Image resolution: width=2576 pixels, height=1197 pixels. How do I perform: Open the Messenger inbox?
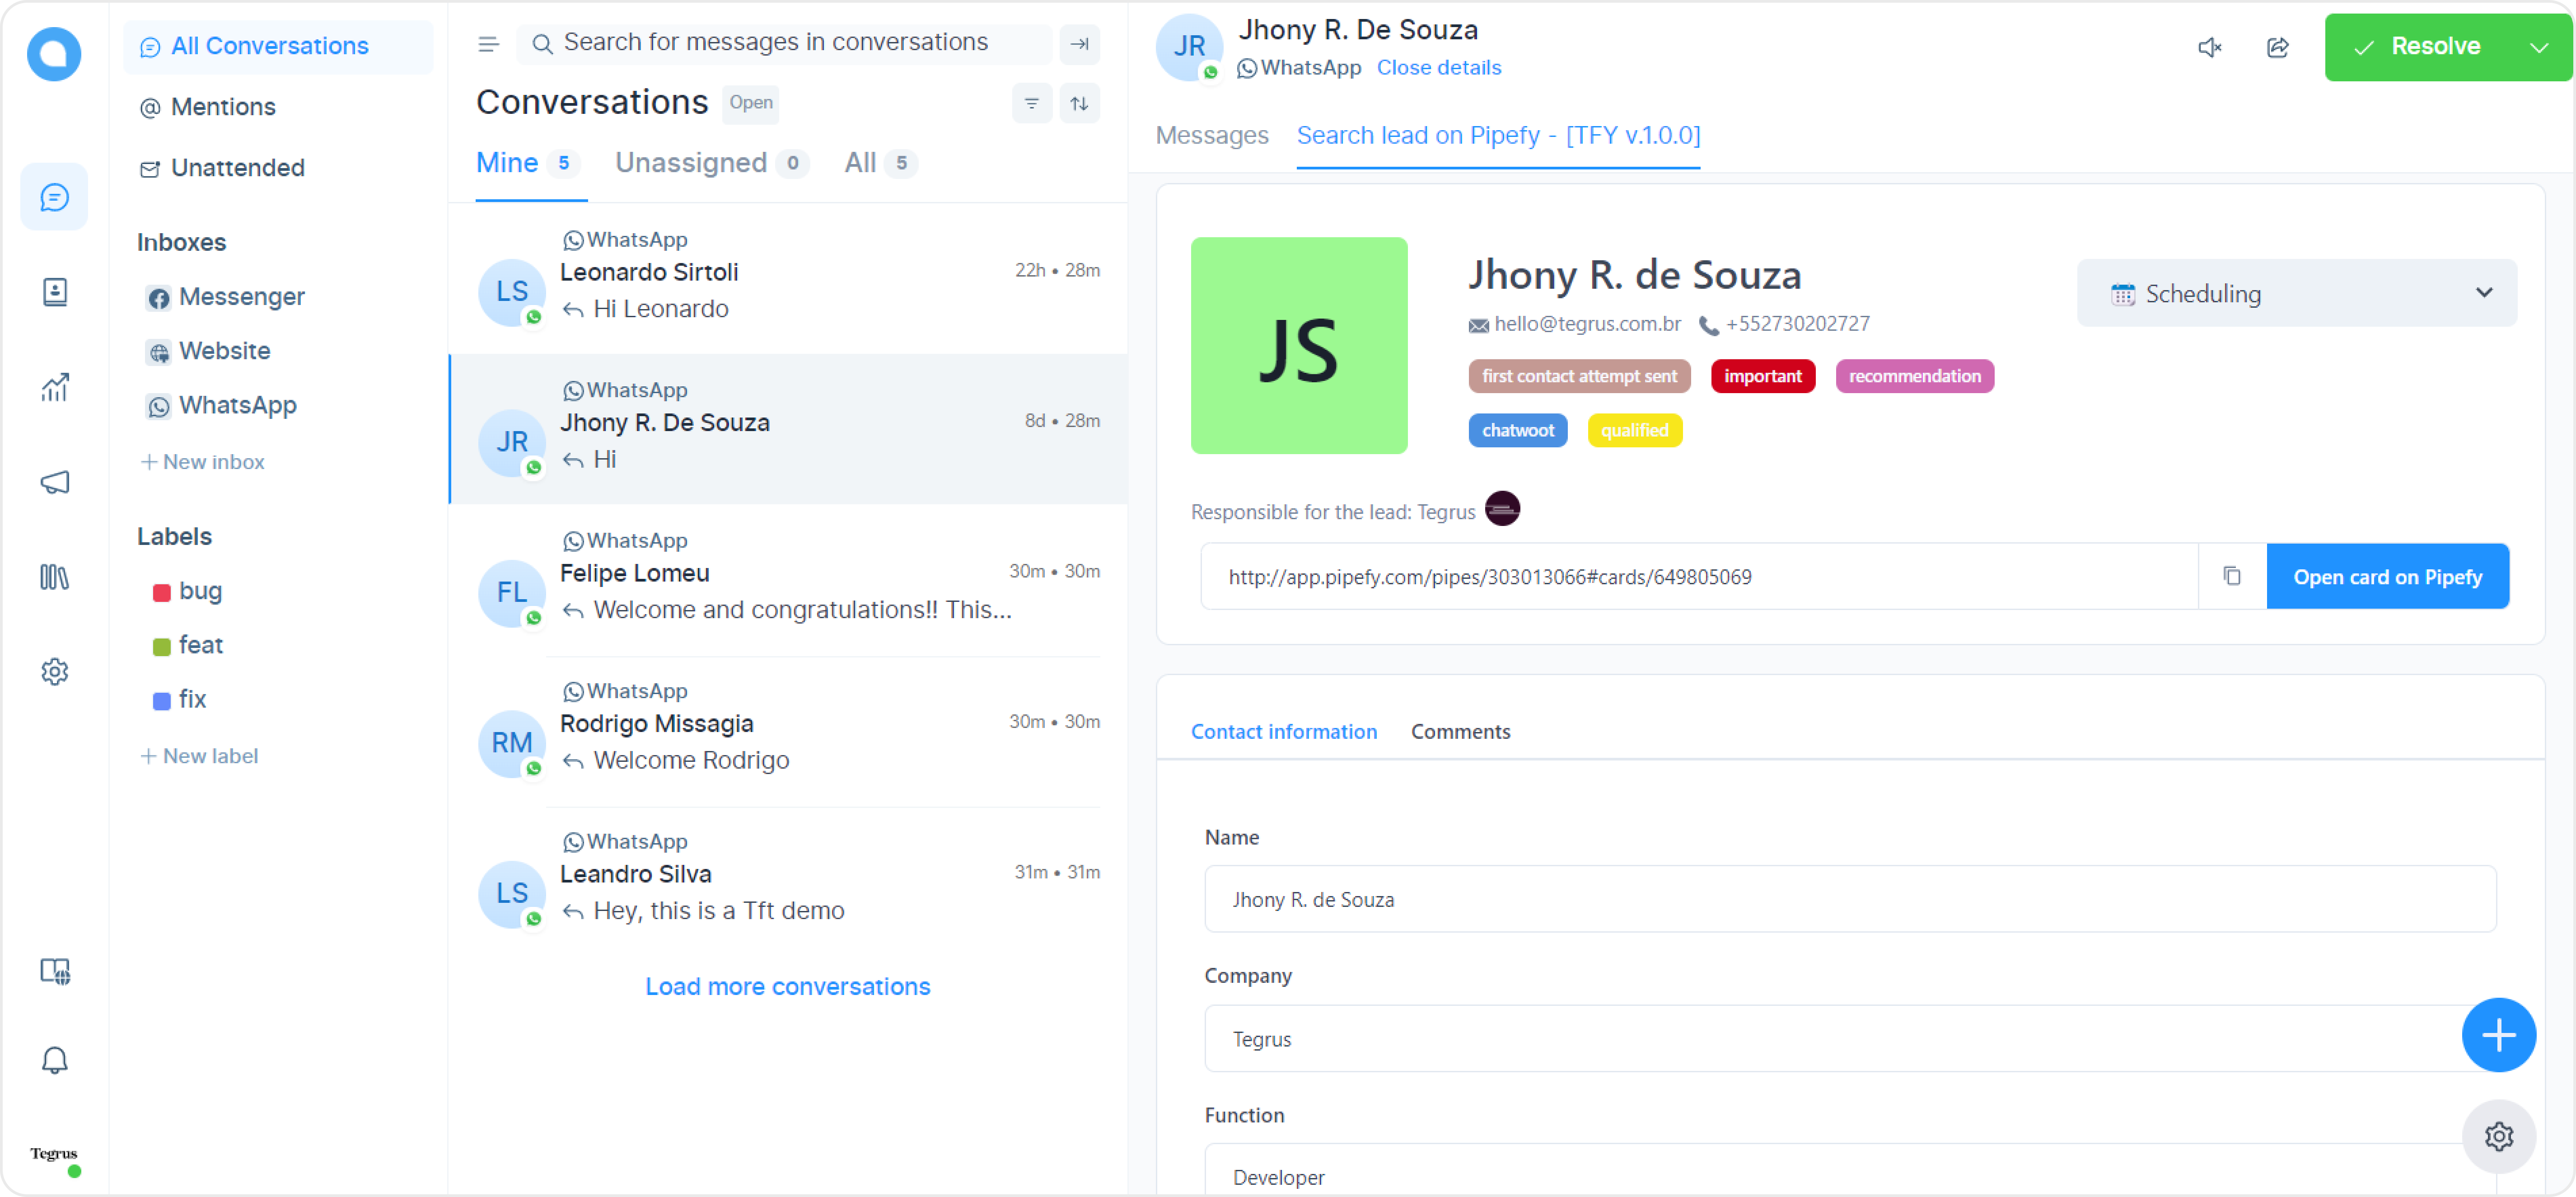(226, 297)
